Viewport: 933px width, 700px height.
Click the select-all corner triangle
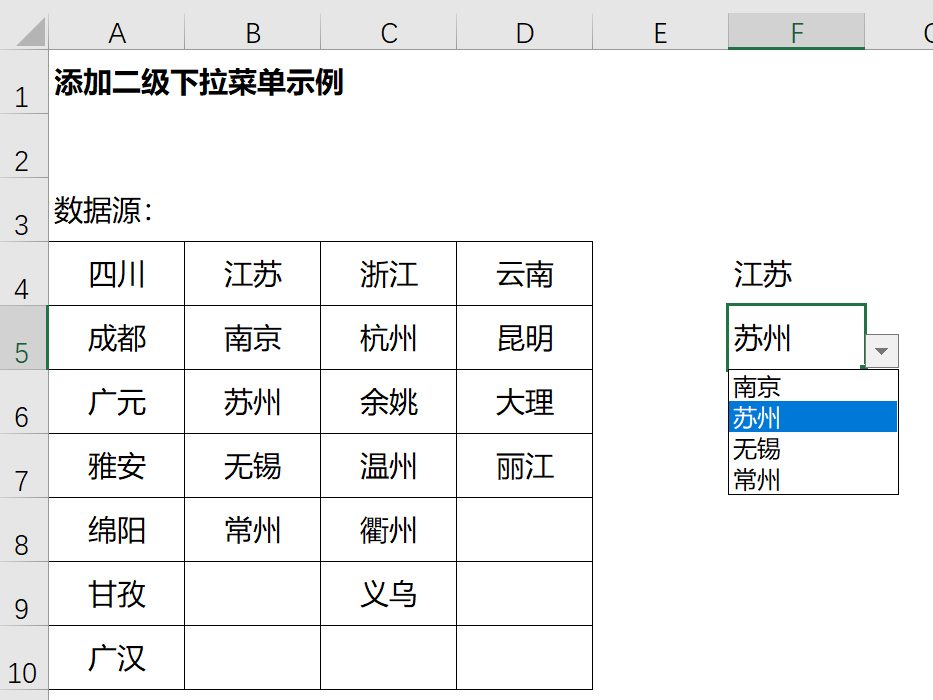(x=30, y=34)
